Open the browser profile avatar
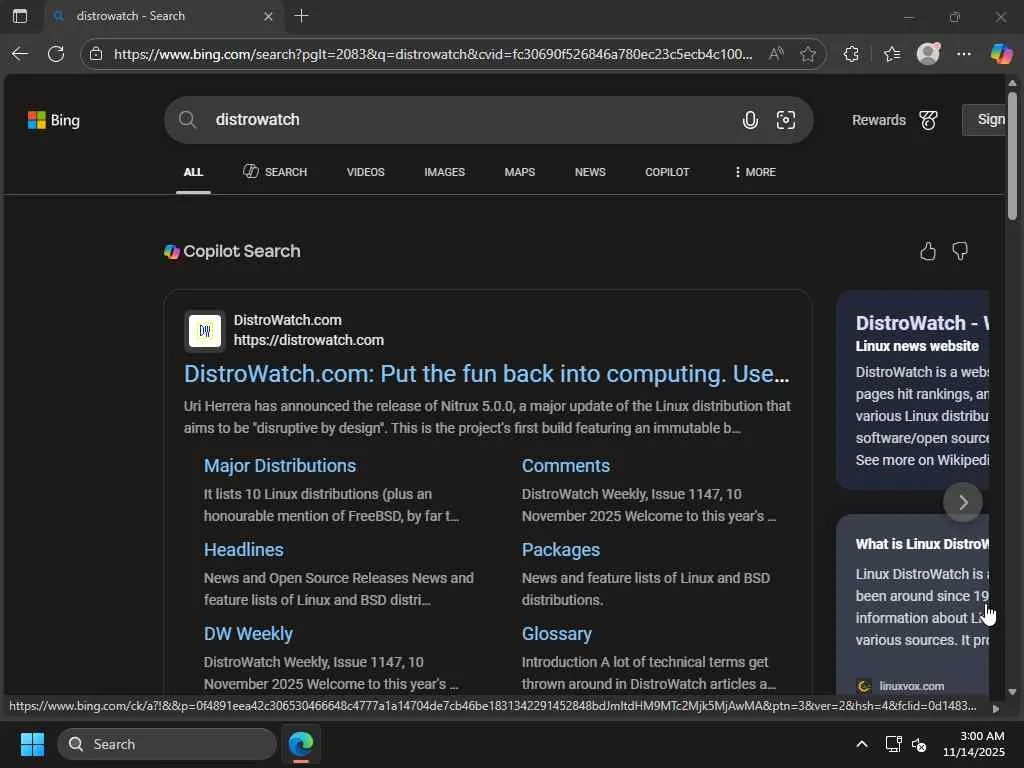 click(928, 54)
